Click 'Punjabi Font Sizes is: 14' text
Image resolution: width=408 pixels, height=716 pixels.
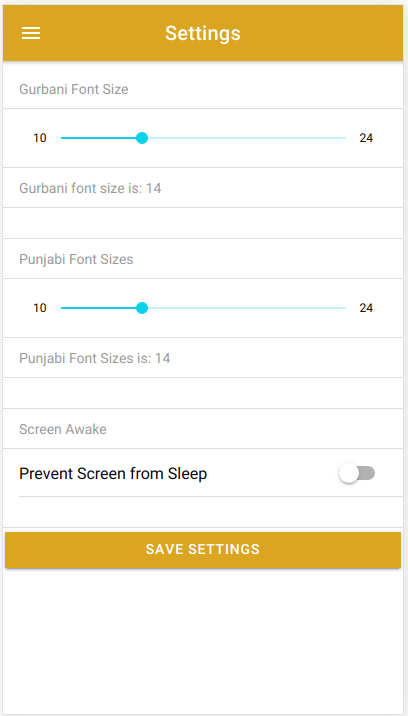point(95,358)
